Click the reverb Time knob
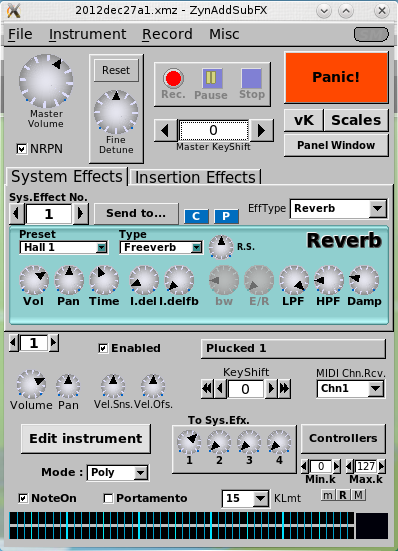Viewport: 398px width, 551px height. click(104, 280)
